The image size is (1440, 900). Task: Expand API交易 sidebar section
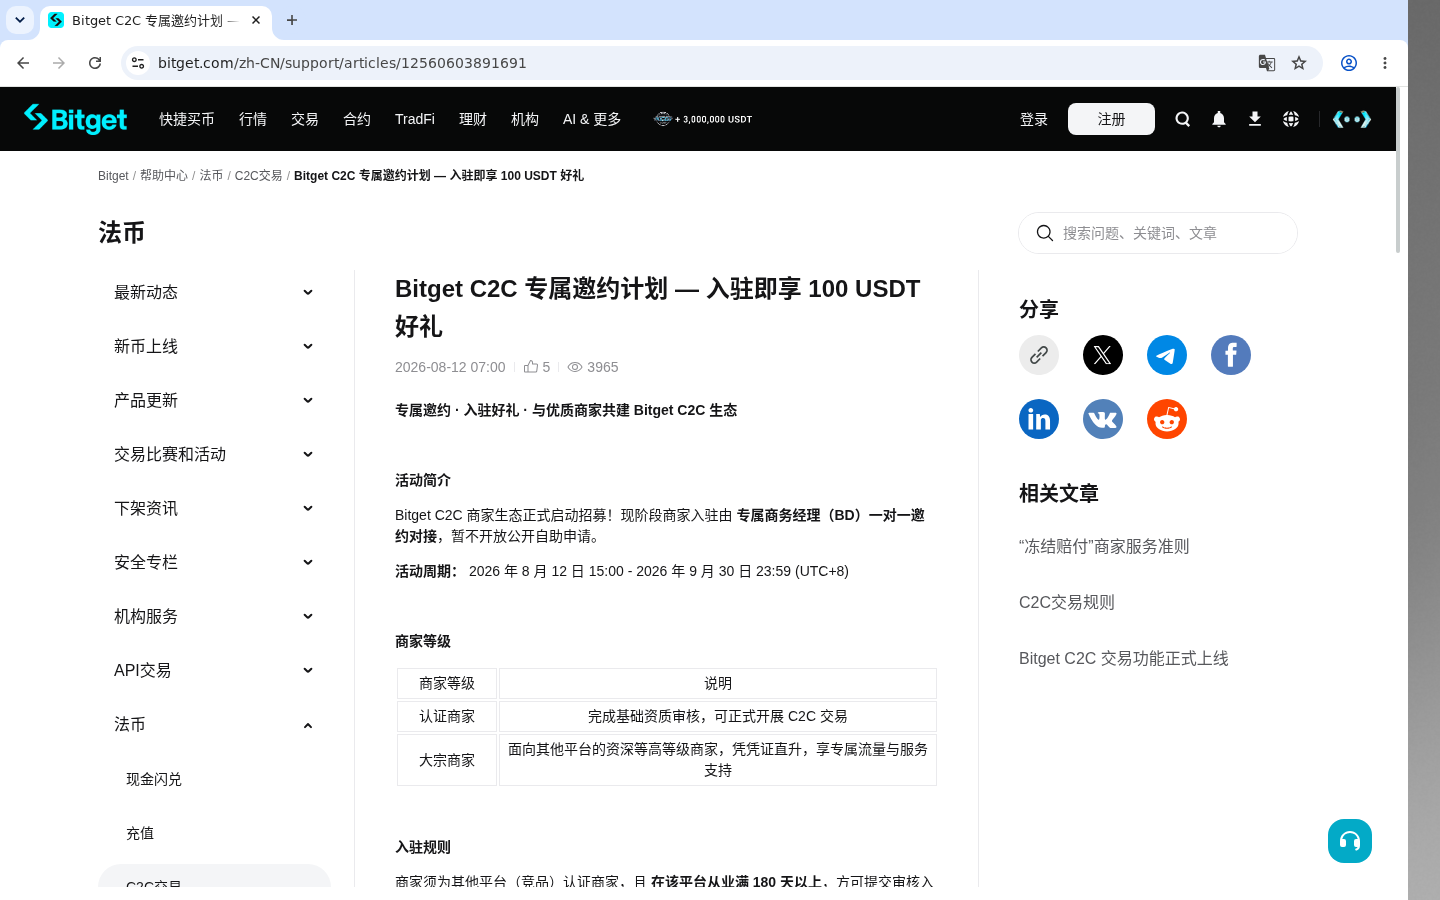[214, 670]
